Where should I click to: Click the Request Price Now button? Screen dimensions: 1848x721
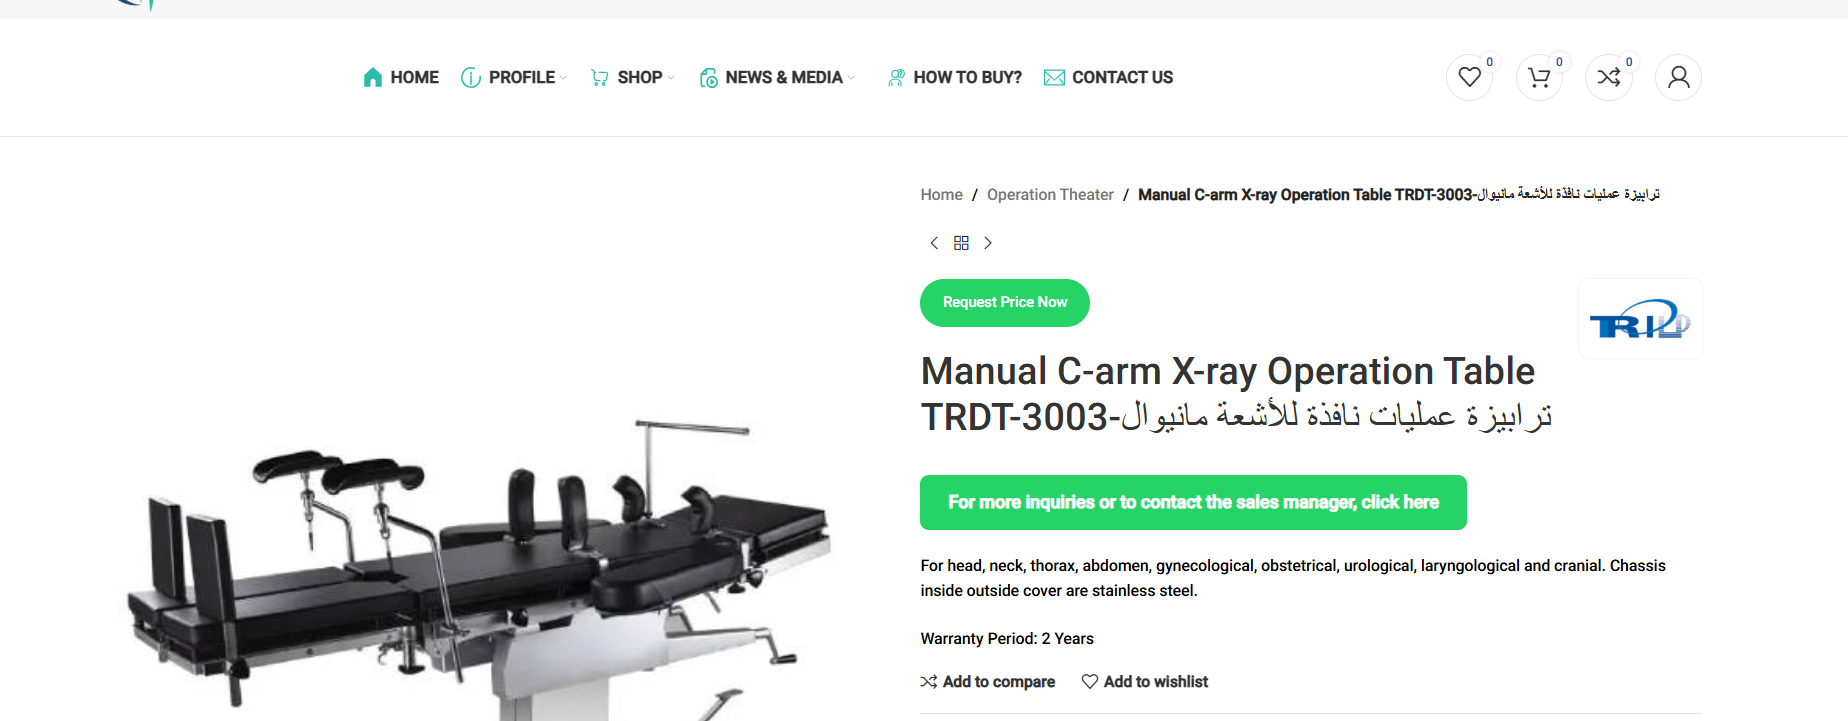pos(1005,303)
